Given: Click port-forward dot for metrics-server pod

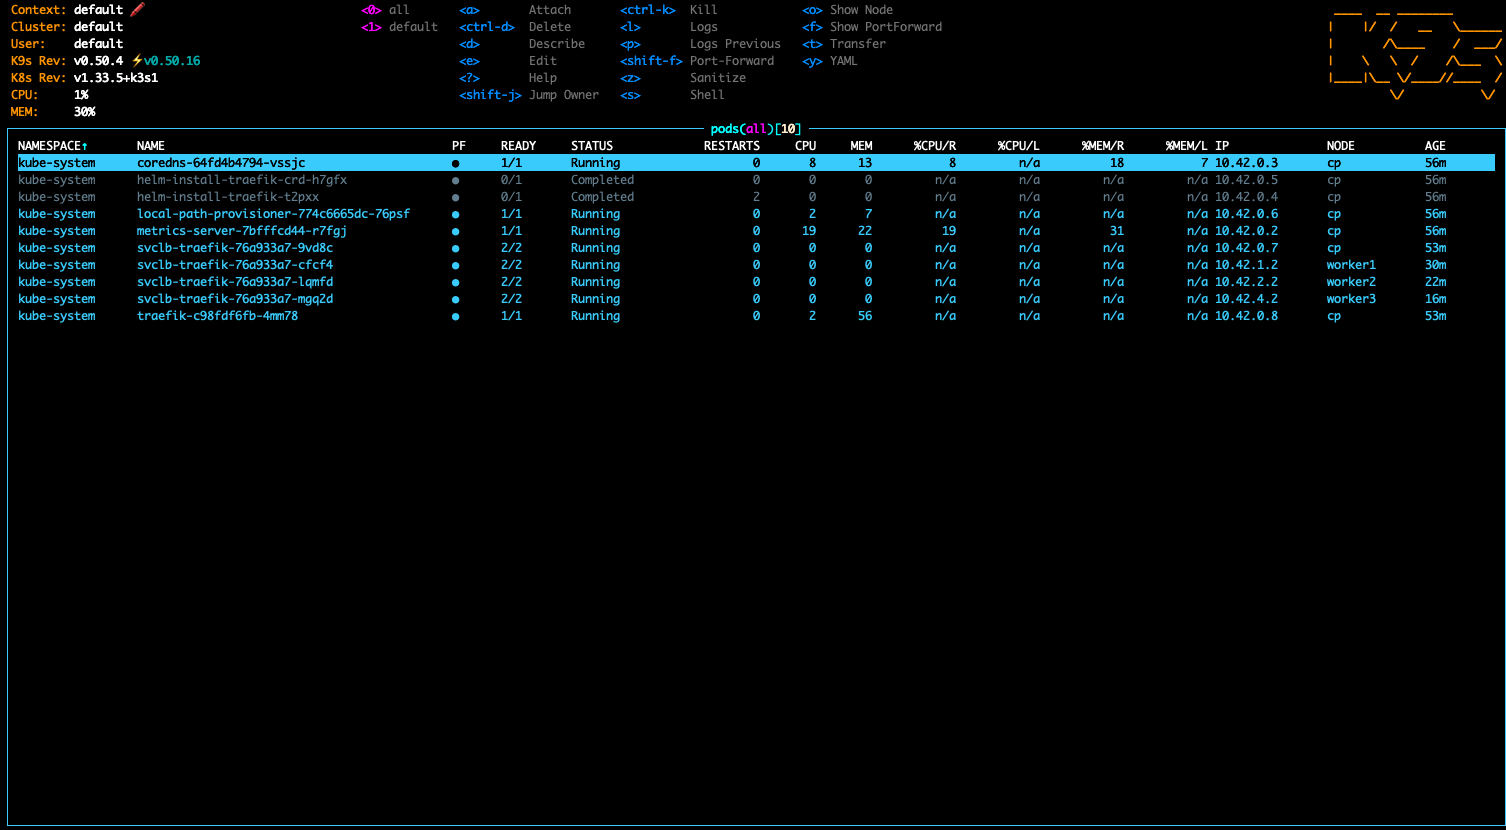Looking at the screenshot, I should (456, 231).
